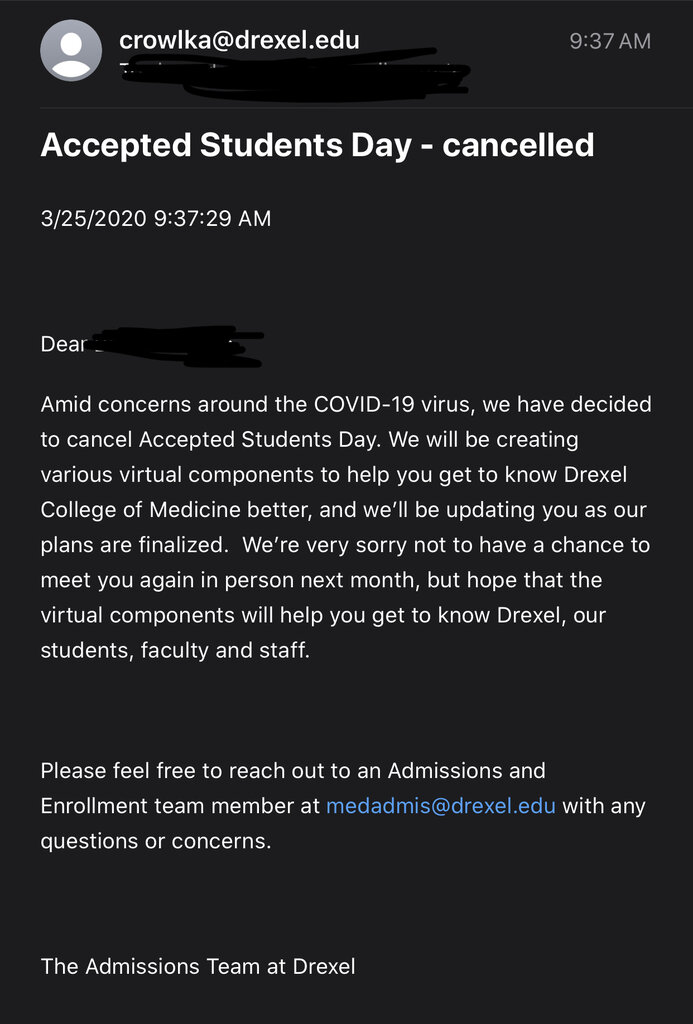Screen dimensions: 693x1024
Task: Tap the sentence beginning Amid concerns
Action: point(346,422)
